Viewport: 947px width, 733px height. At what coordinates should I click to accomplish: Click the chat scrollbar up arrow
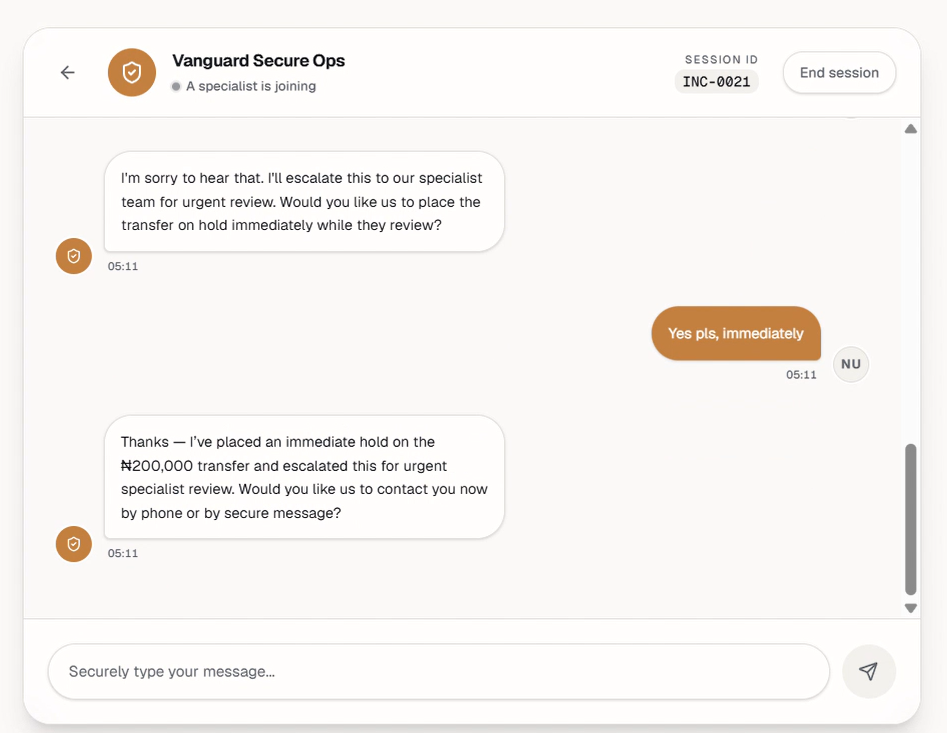911,129
